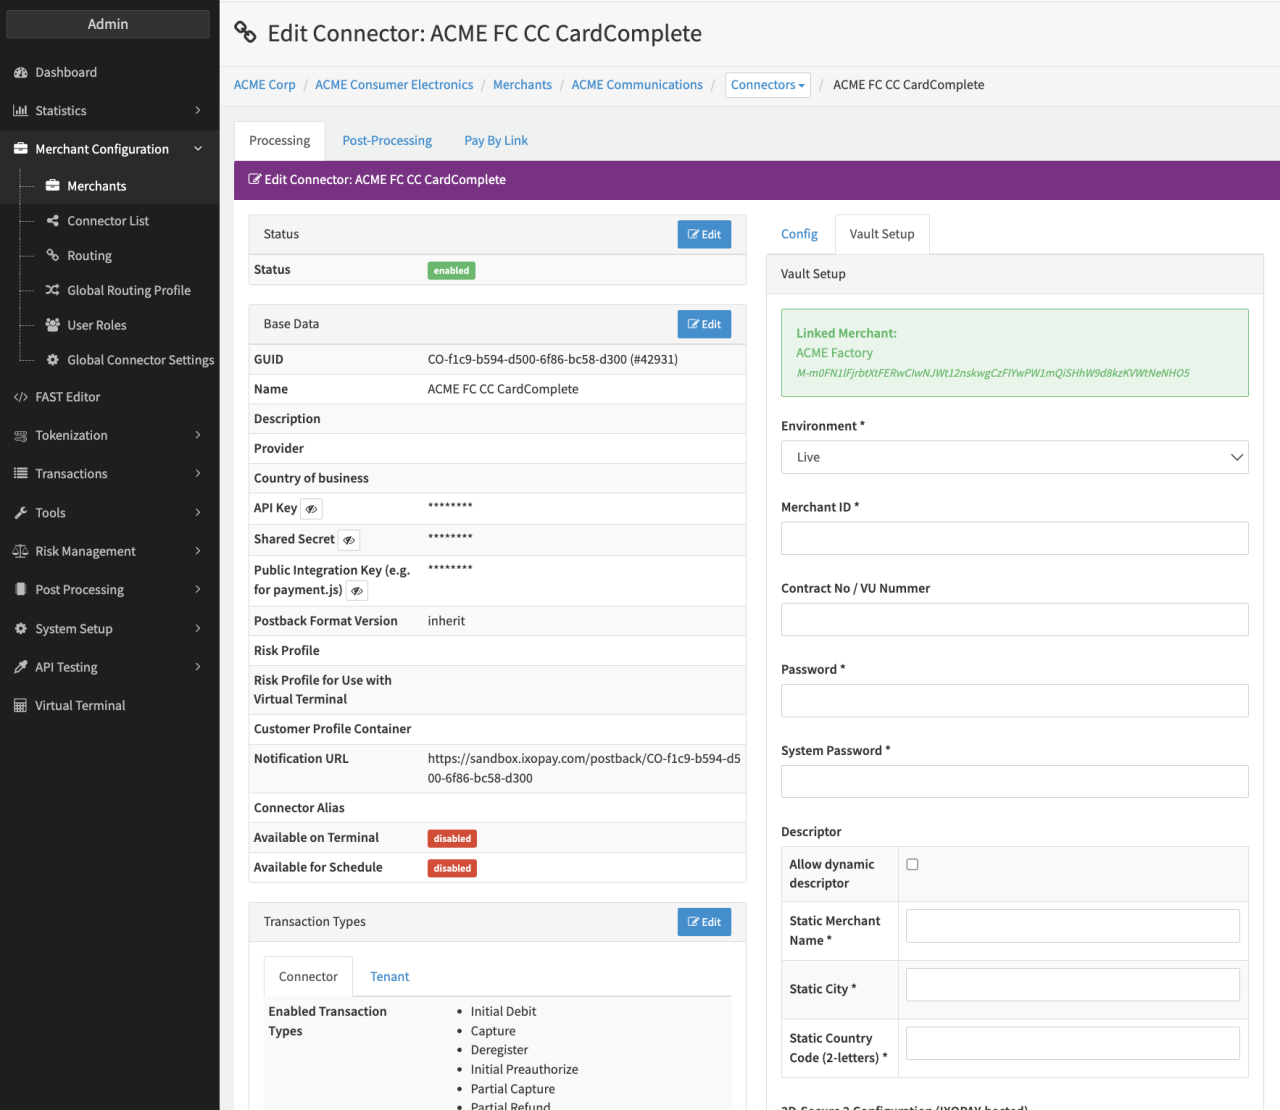The height and width of the screenshot is (1110, 1280).
Task: Click the Global Connector Settings gear icon
Action: click(x=53, y=360)
